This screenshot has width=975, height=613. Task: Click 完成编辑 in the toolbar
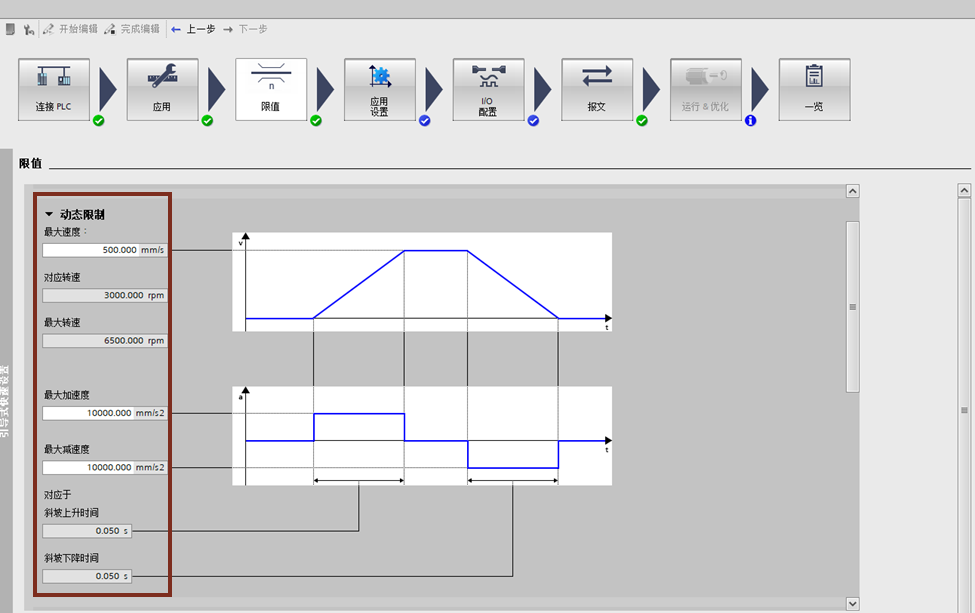coord(131,29)
